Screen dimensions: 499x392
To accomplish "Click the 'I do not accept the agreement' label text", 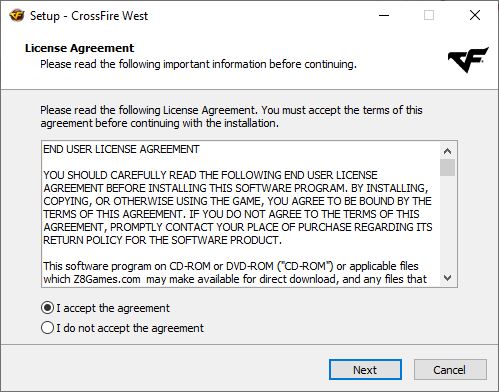I will [130, 328].
